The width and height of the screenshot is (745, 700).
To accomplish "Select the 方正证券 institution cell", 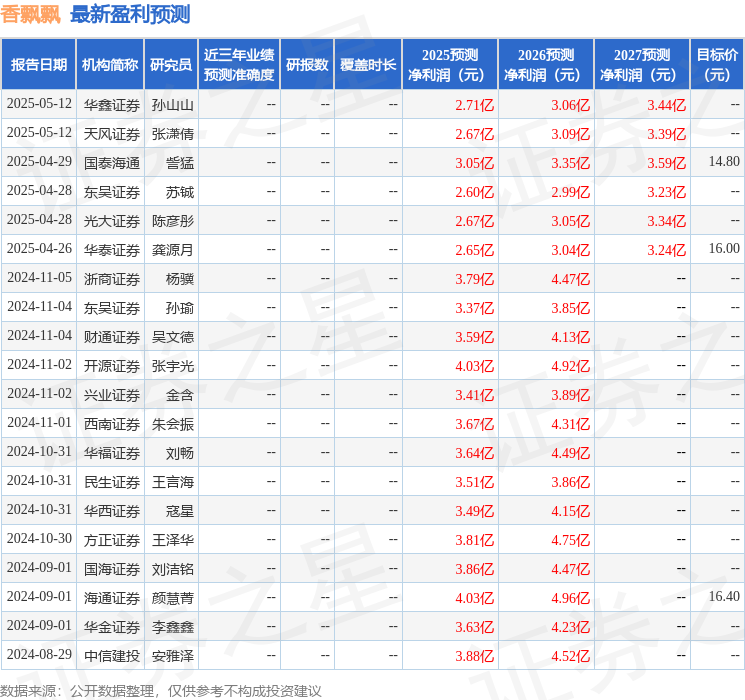I will [x=112, y=540].
